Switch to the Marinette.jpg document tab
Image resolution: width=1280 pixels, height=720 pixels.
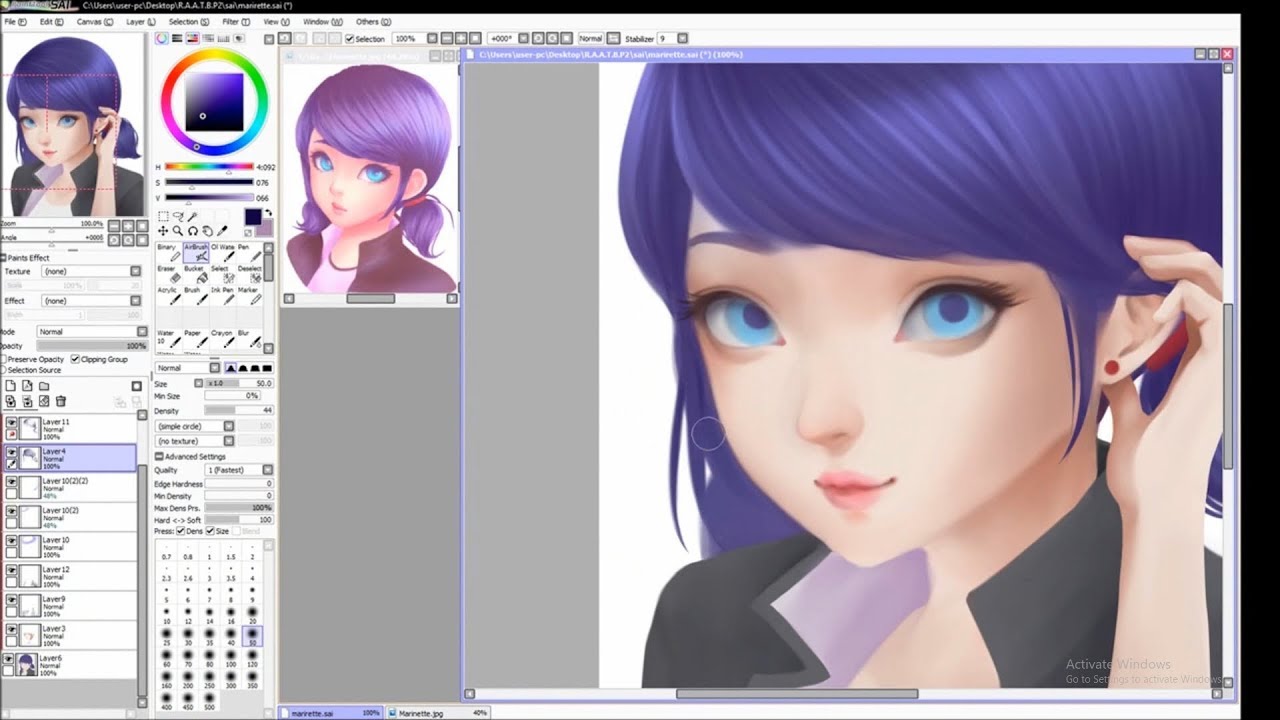437,713
